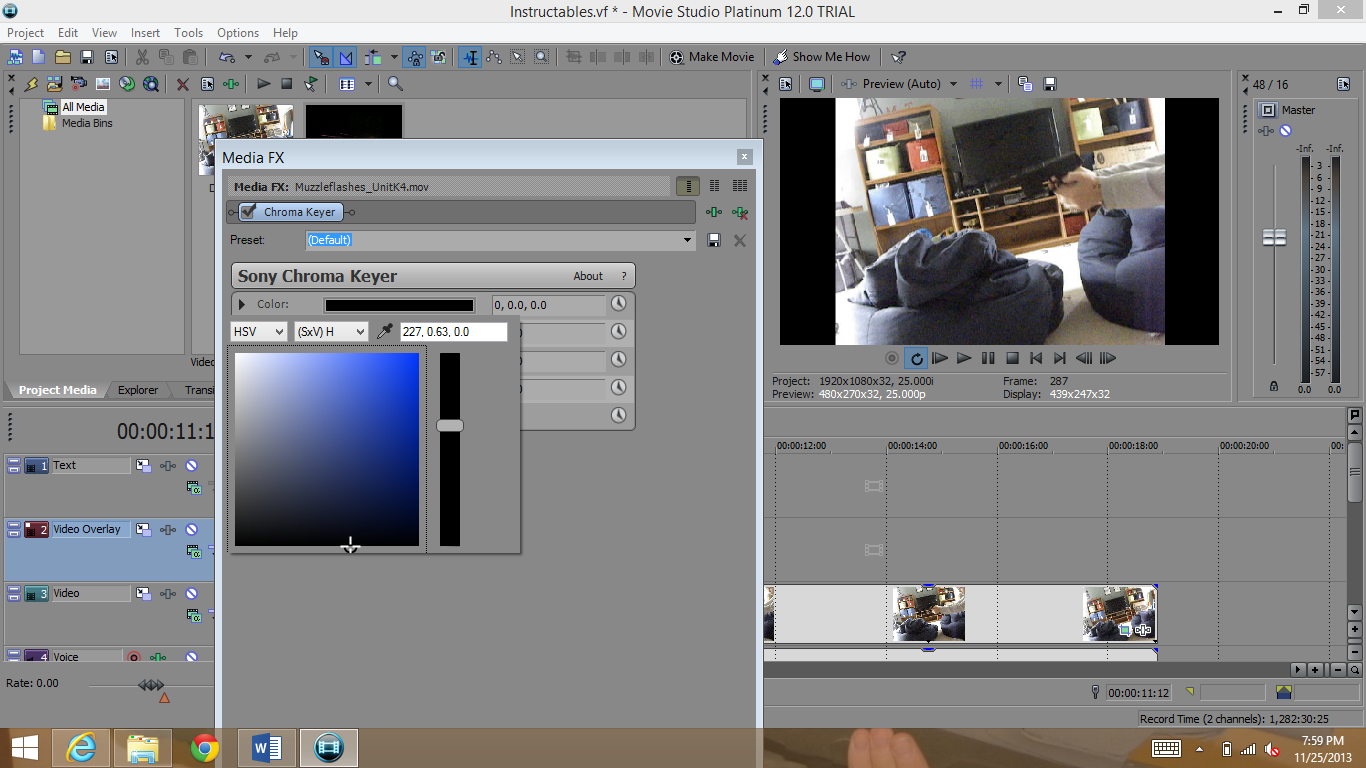Click Capture Video camera icon
Screen dimensions: 1366x768
pyautogui.click(x=78, y=84)
